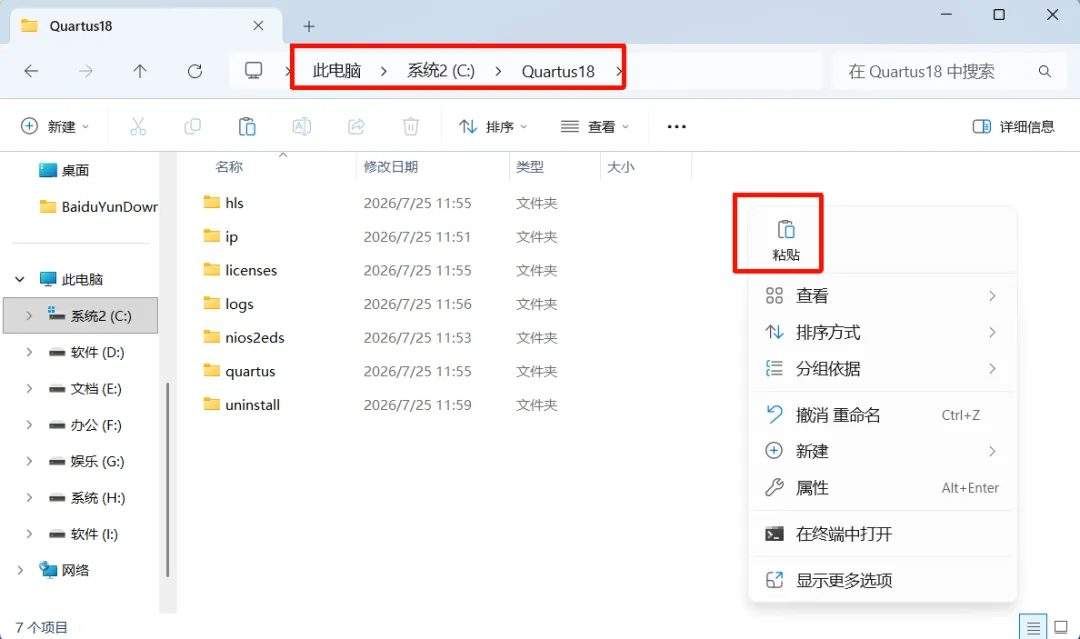Collapse the 此电脑 tree node
This screenshot has height=639, width=1080.
[x=20, y=280]
